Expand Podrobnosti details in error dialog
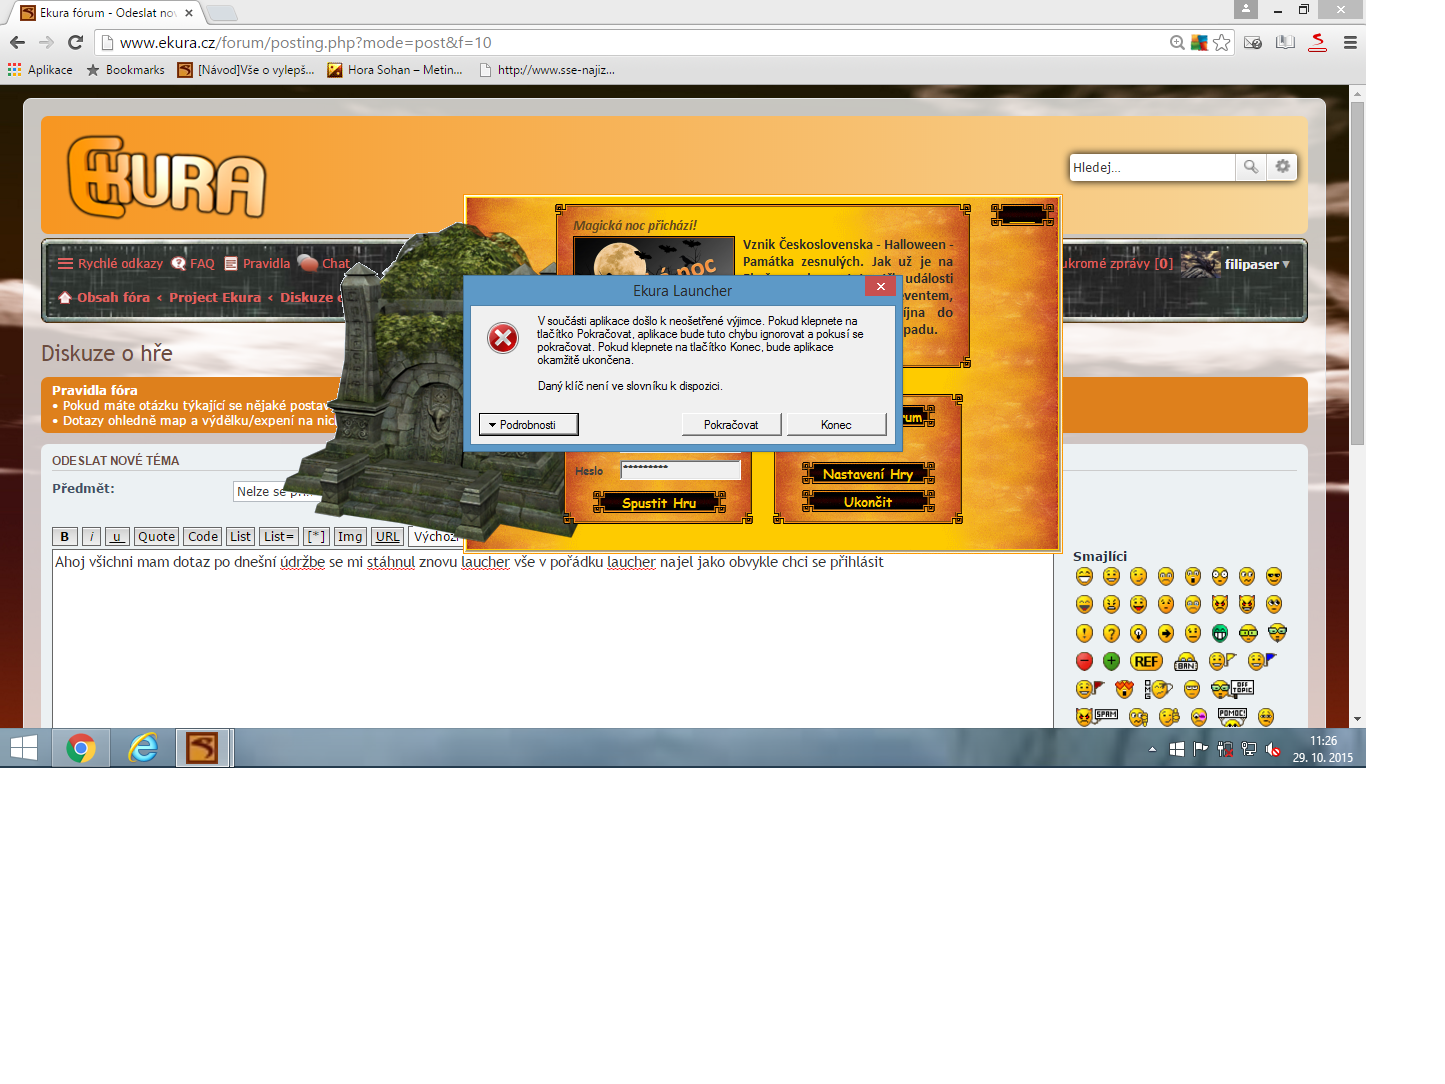This screenshot has height=1084, width=1445. pos(528,425)
